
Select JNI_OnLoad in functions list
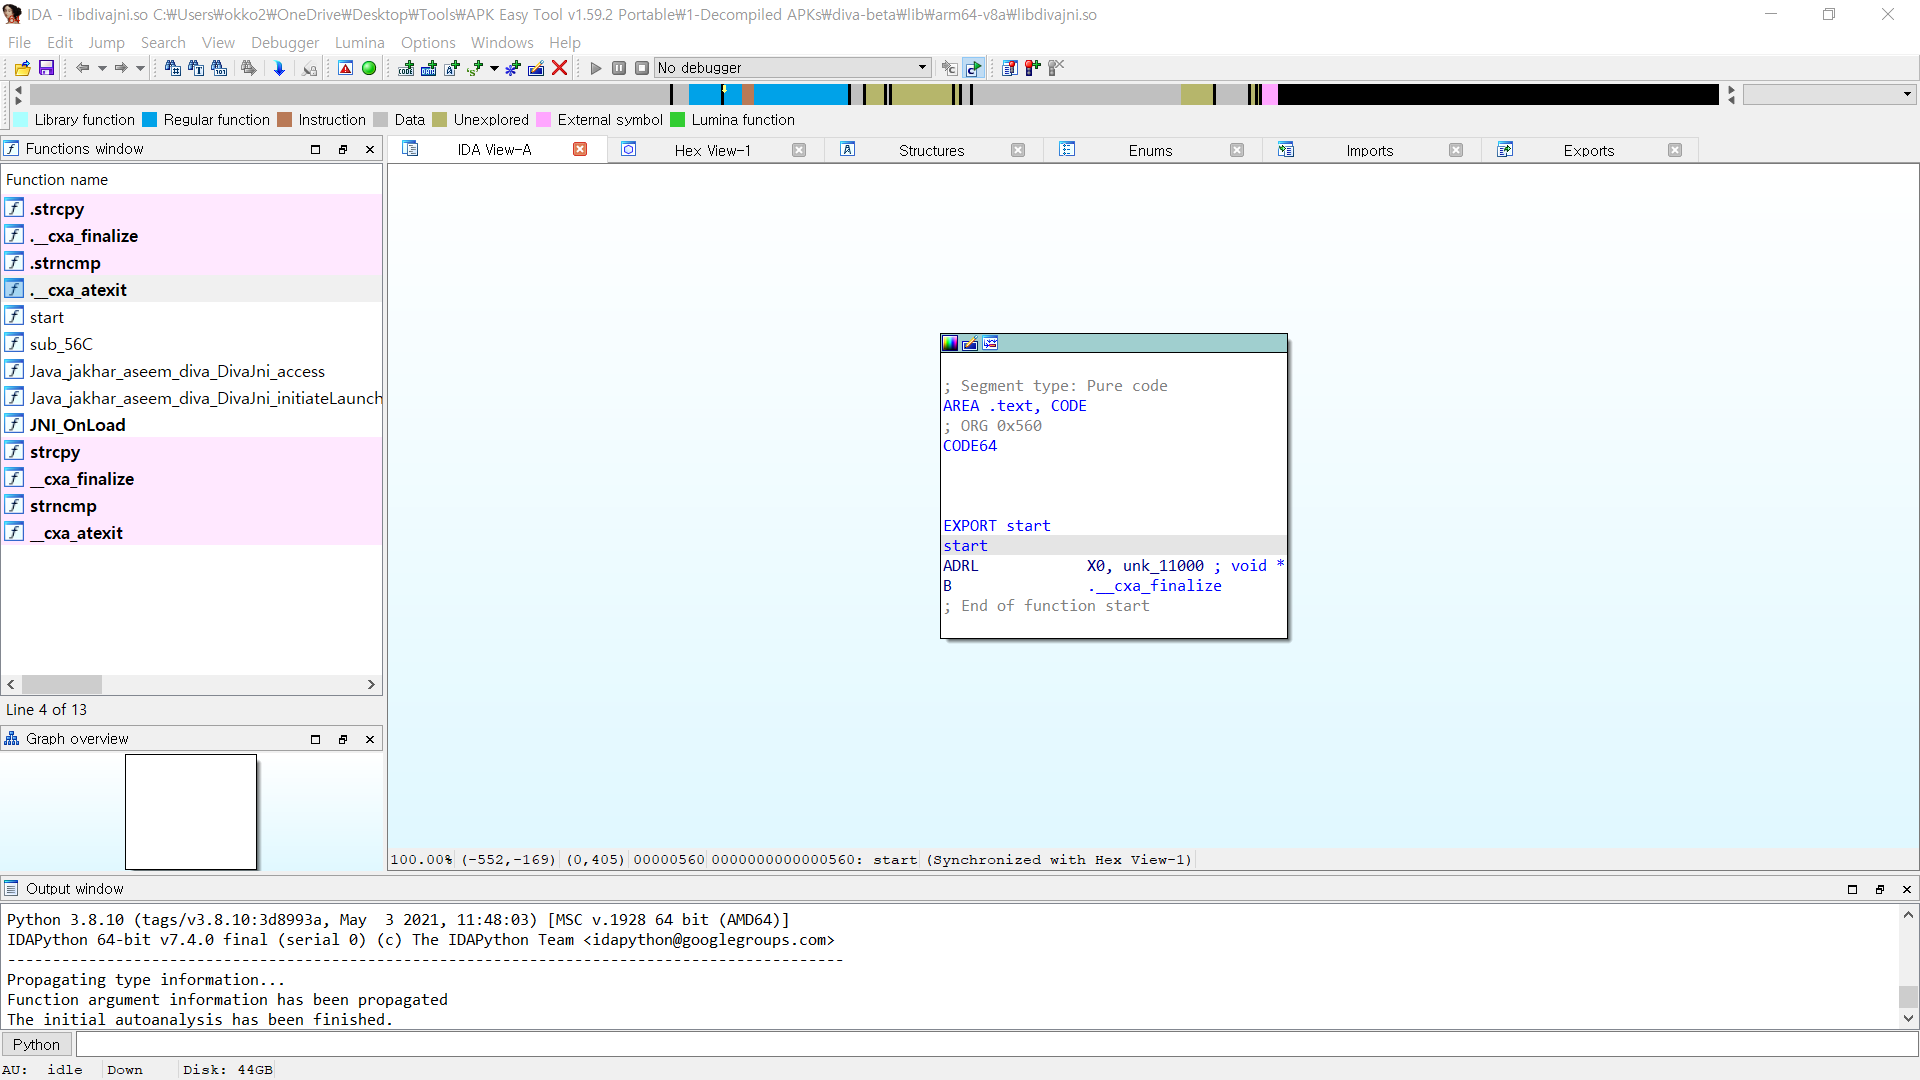coord(77,425)
